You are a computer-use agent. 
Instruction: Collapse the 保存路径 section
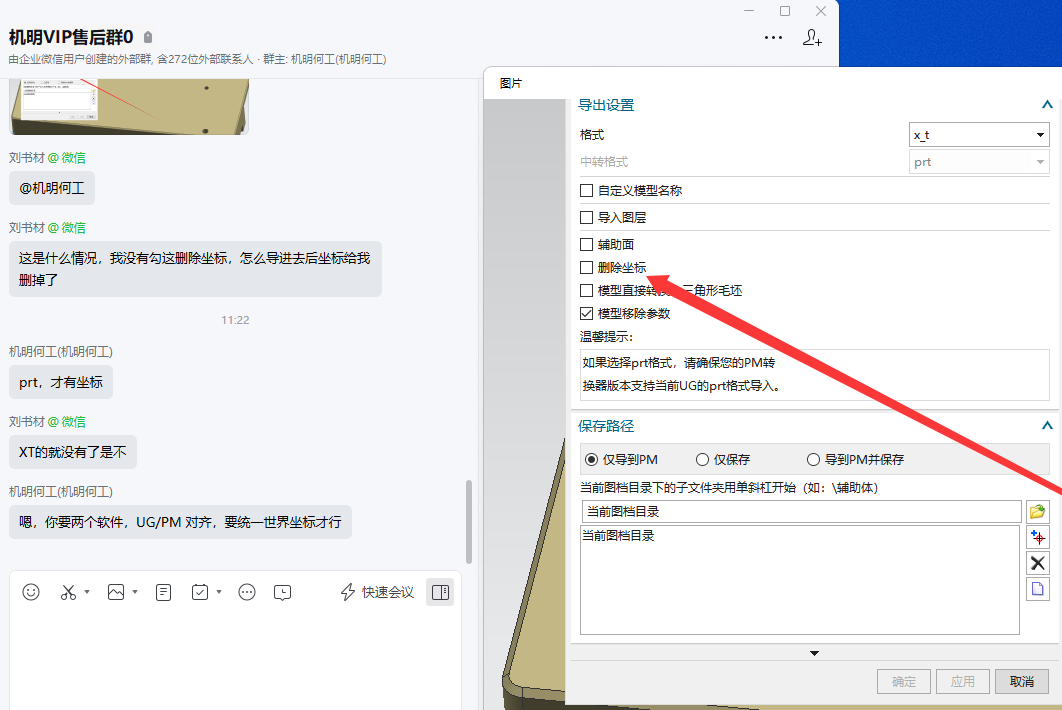click(x=1047, y=425)
